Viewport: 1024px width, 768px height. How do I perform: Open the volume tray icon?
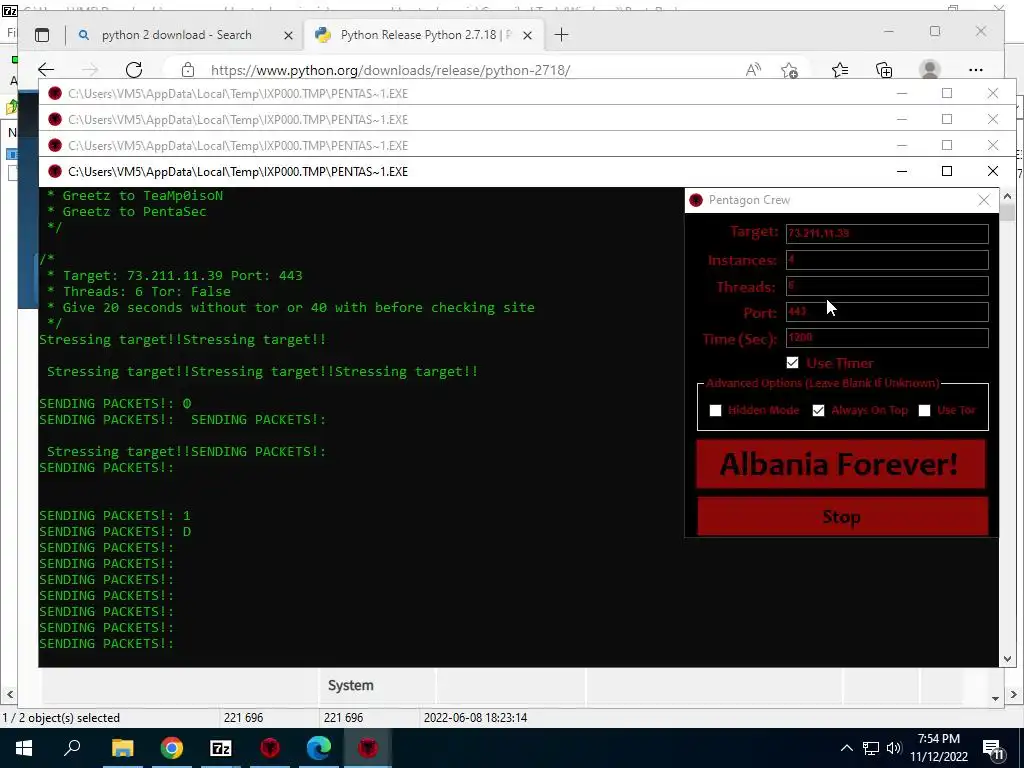(894, 748)
